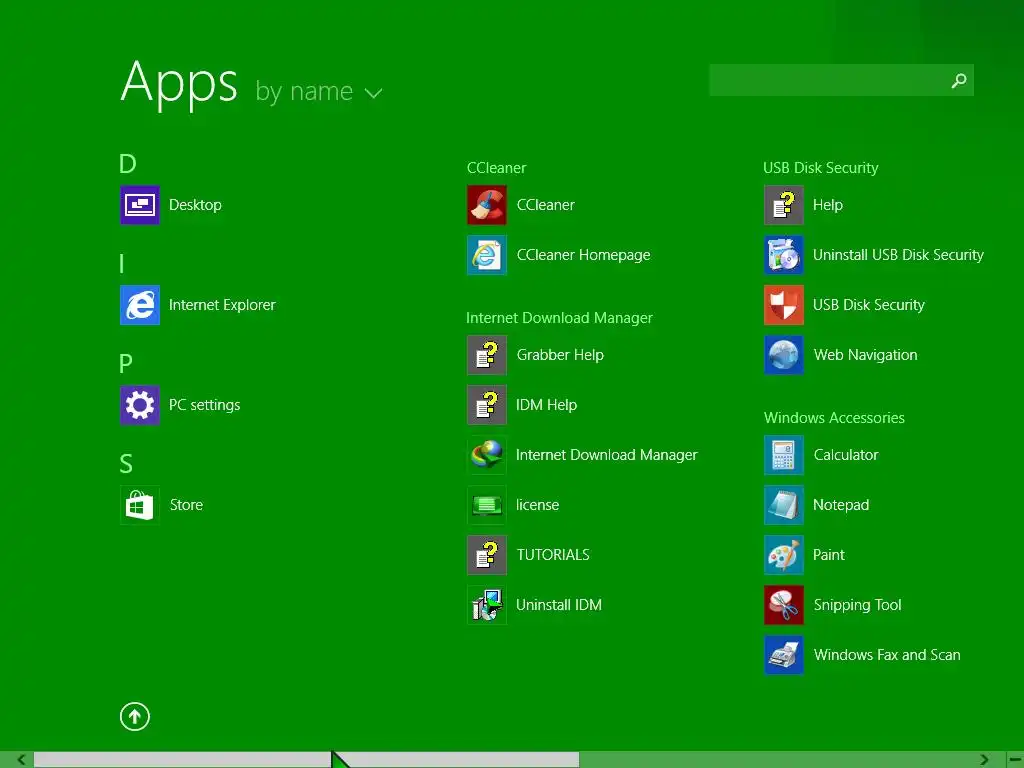Click the scrollbar left arrow
Viewport: 1024px width, 768px height.
pyautogui.click(x=22, y=760)
